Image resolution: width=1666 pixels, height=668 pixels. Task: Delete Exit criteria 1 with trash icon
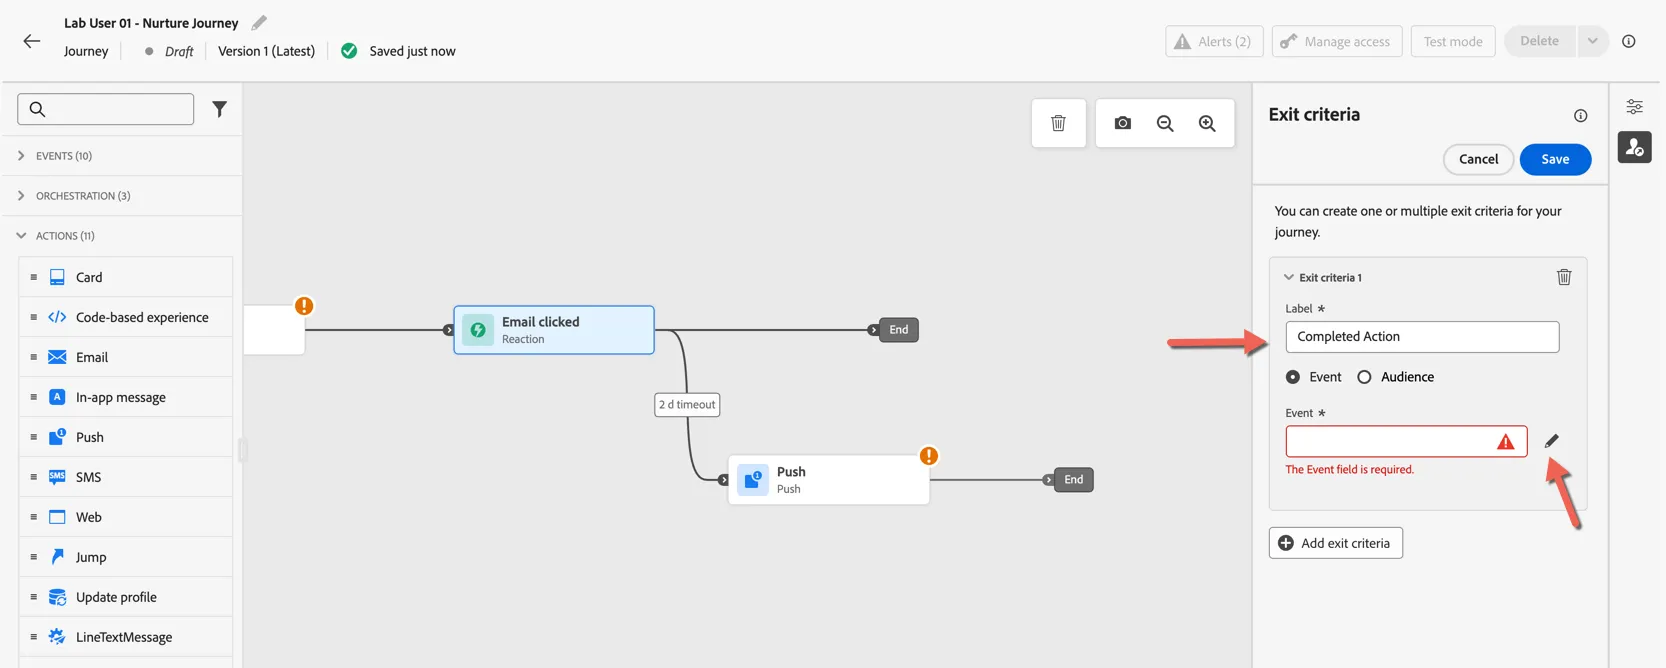click(x=1564, y=277)
